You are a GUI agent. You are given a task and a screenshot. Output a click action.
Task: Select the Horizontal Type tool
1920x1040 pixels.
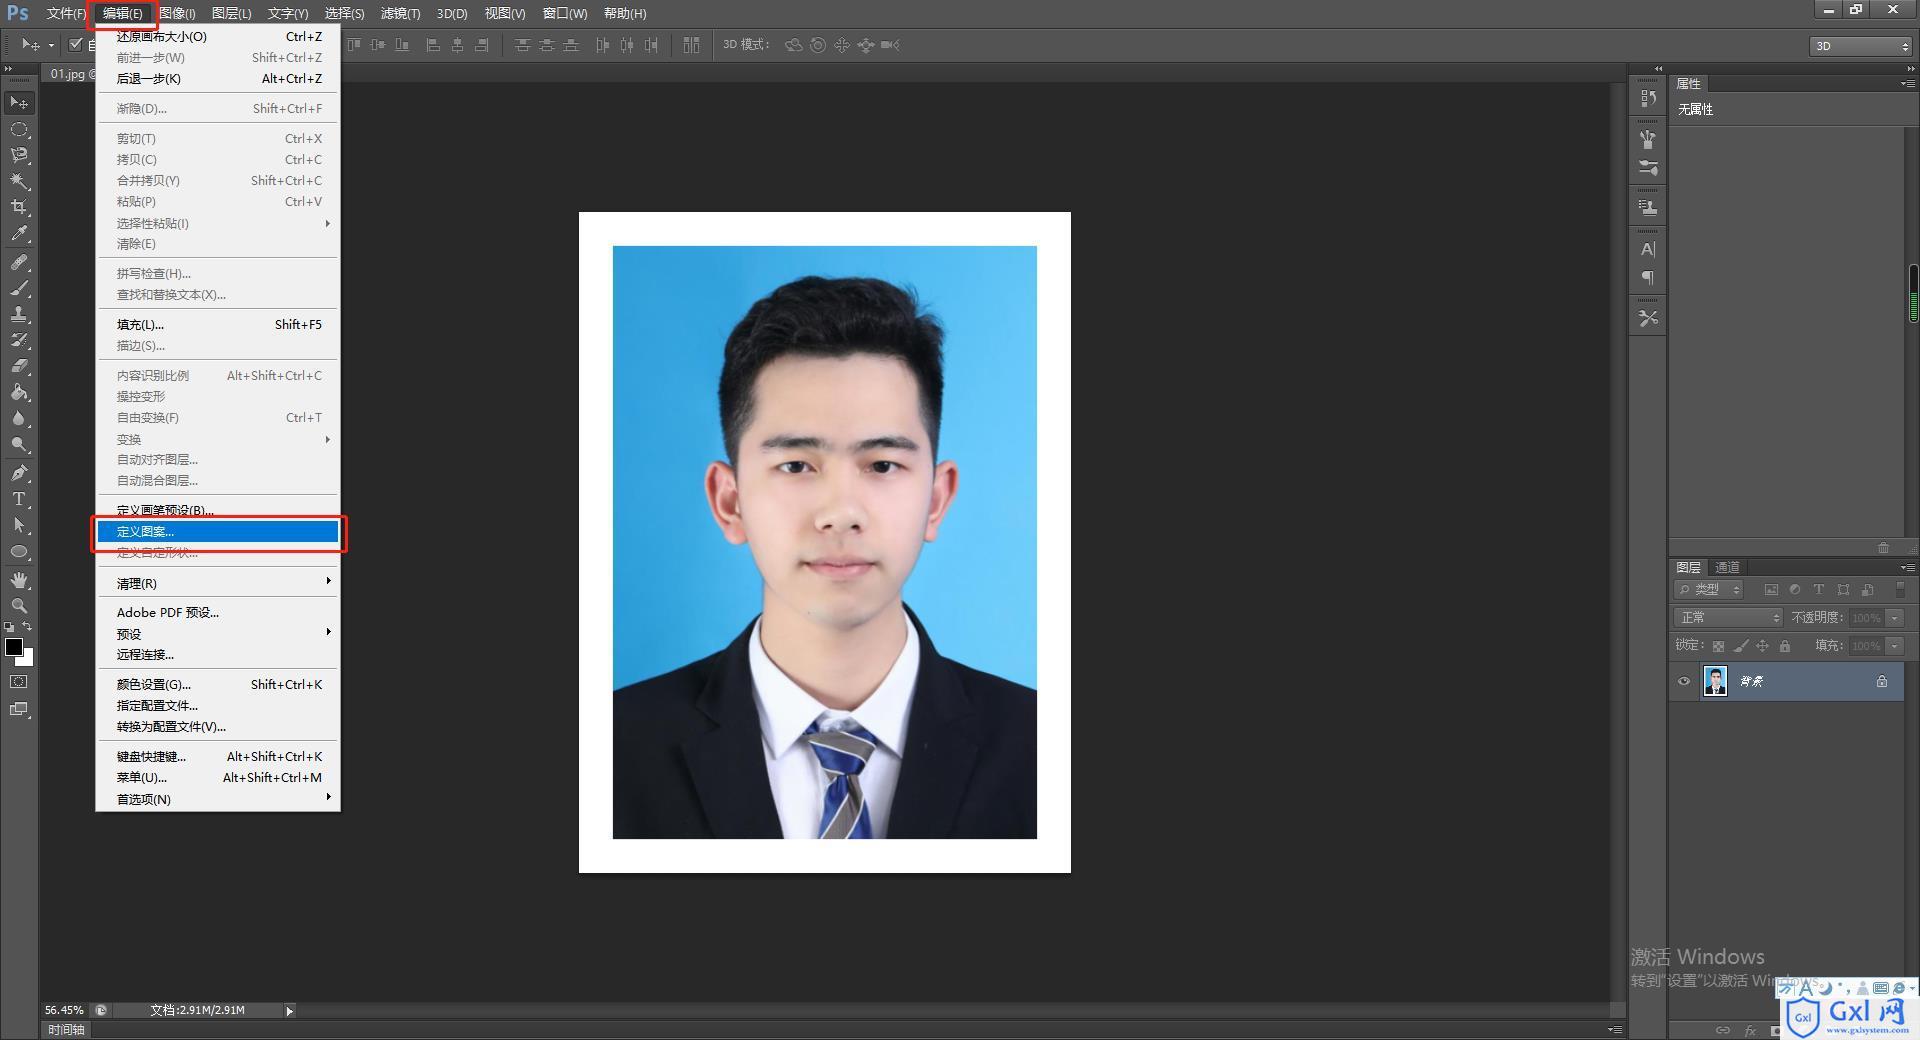tap(19, 499)
